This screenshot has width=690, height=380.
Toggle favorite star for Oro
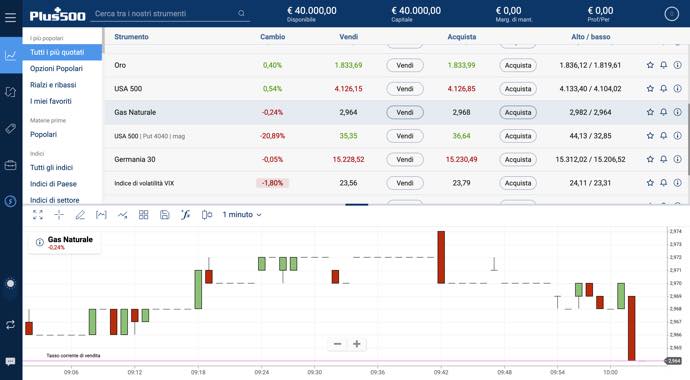point(650,65)
